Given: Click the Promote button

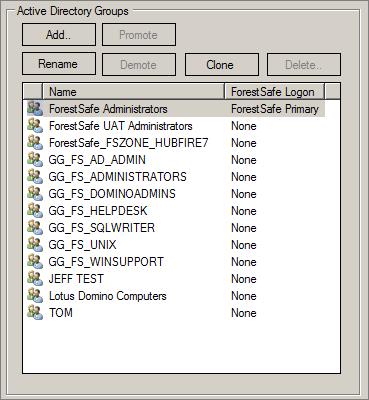Looking at the screenshot, I should 139,35.
